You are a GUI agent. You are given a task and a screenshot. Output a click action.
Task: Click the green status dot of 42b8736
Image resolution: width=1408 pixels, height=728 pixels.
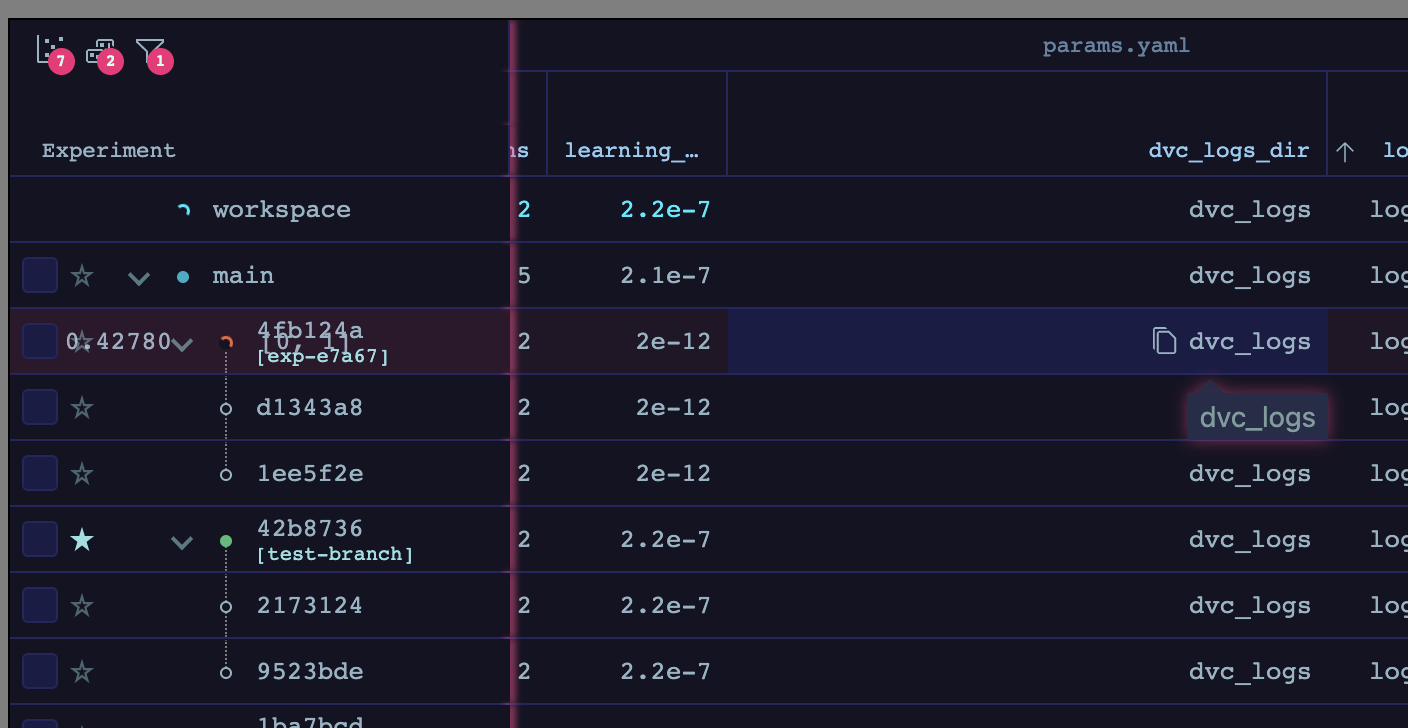[226, 541]
